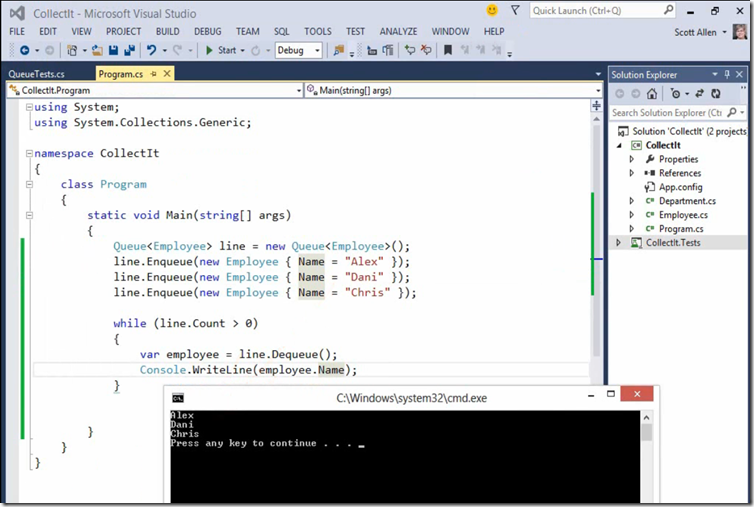754x507 pixels.
Task: Click the Open File folder icon
Action: click(98, 50)
